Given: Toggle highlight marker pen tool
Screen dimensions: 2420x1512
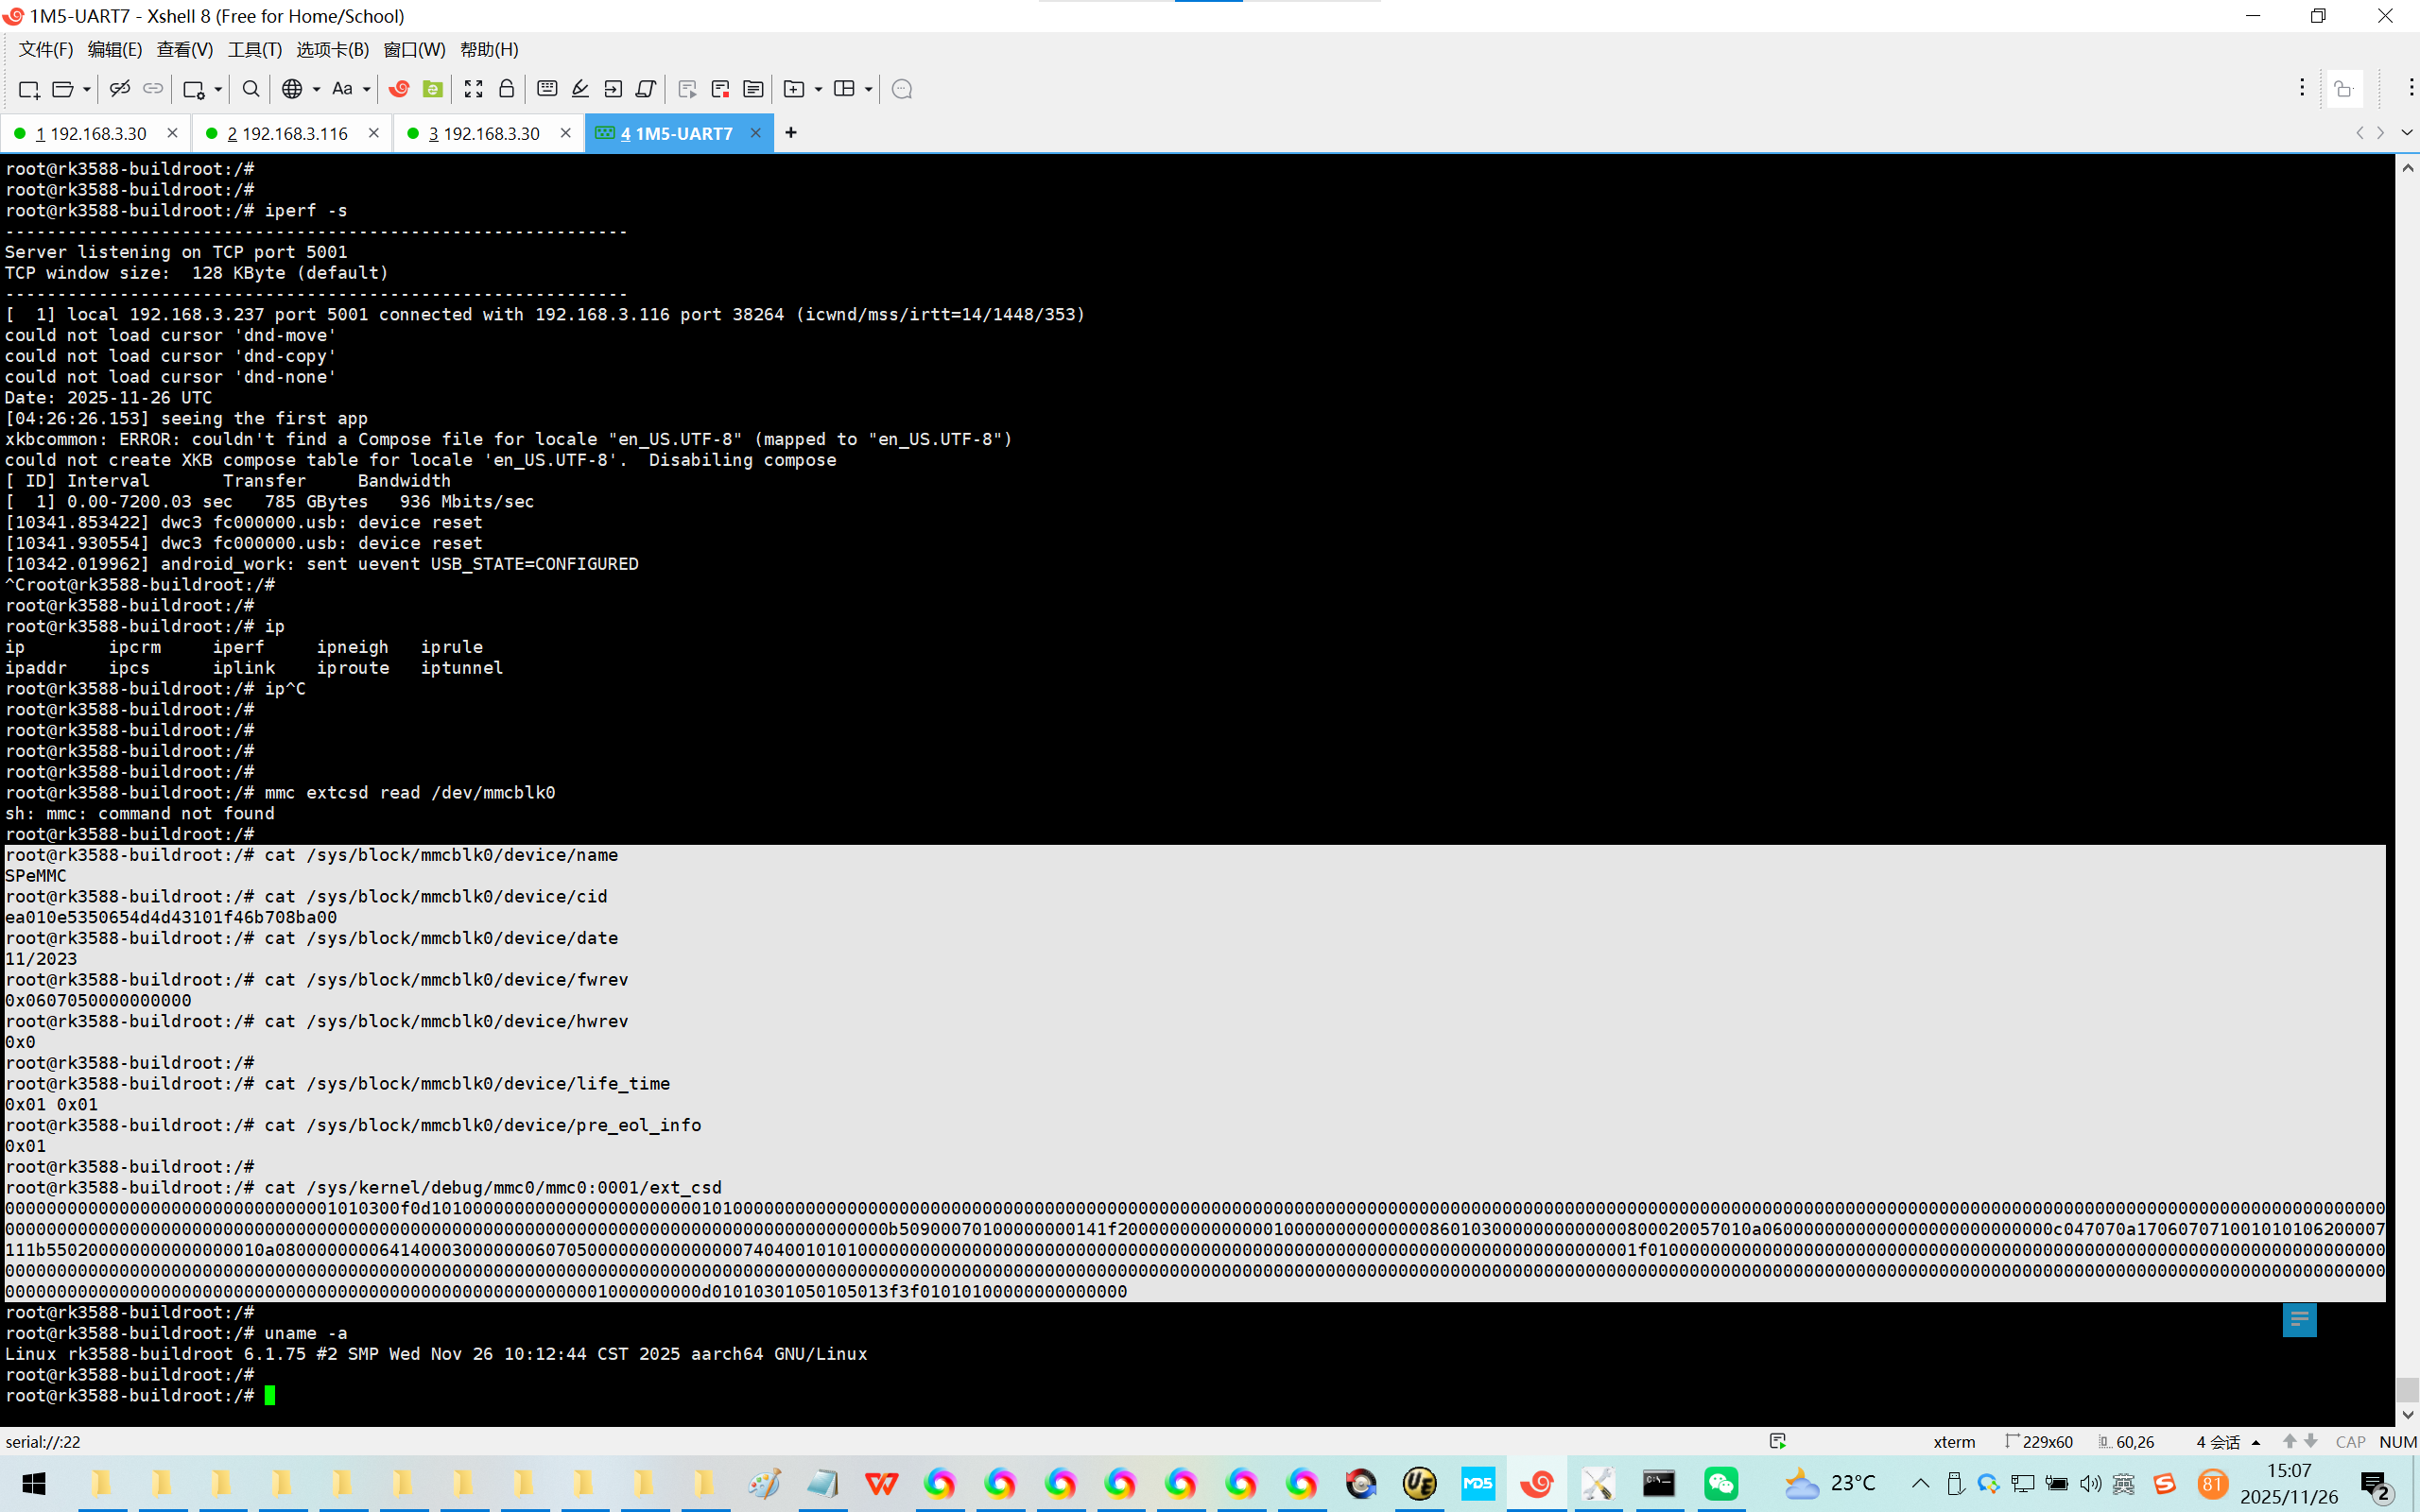Looking at the screenshot, I should point(580,89).
